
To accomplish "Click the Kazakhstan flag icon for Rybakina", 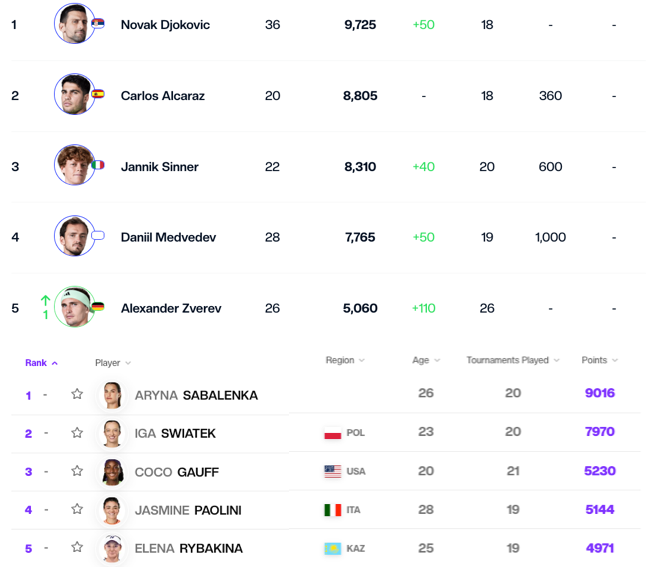I will [333, 548].
